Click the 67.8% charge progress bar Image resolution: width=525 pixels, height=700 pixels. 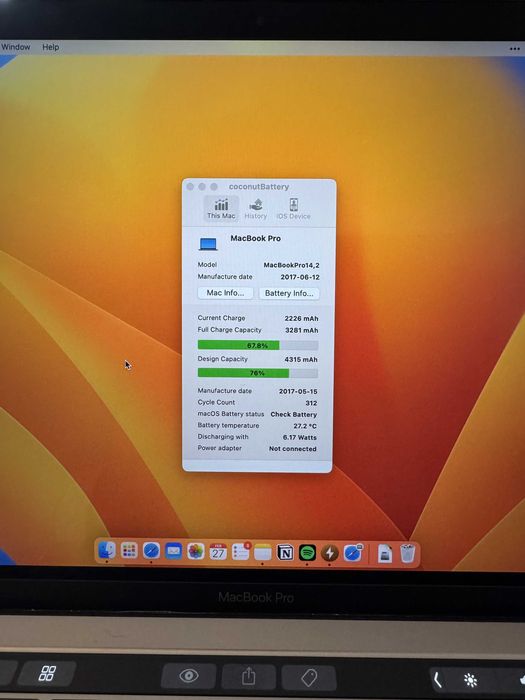(258, 345)
